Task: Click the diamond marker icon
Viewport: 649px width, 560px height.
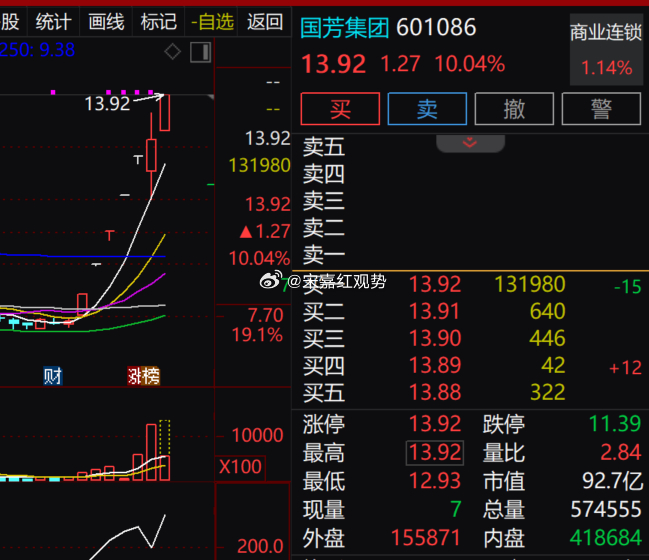Action: pyautogui.click(x=173, y=52)
